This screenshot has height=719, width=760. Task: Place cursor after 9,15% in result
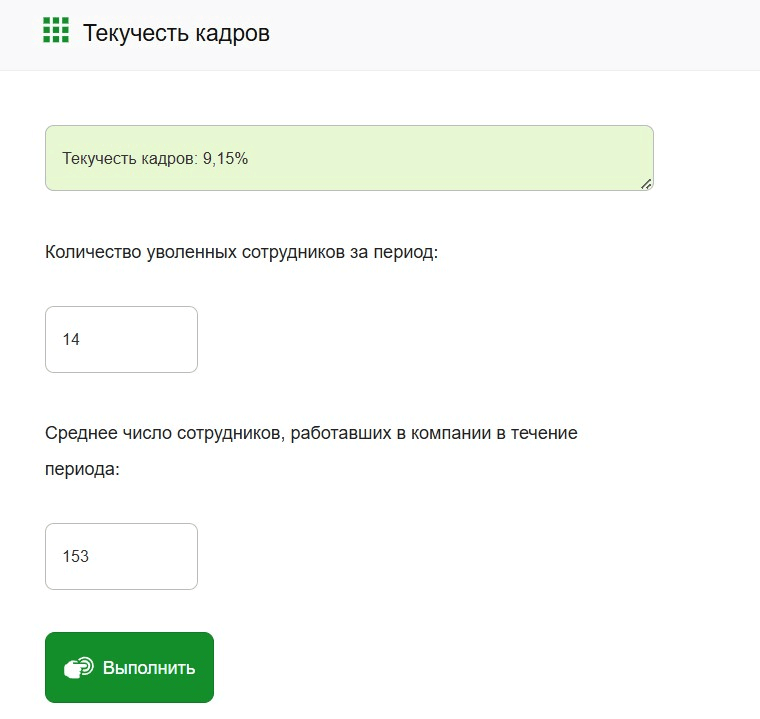click(x=249, y=159)
